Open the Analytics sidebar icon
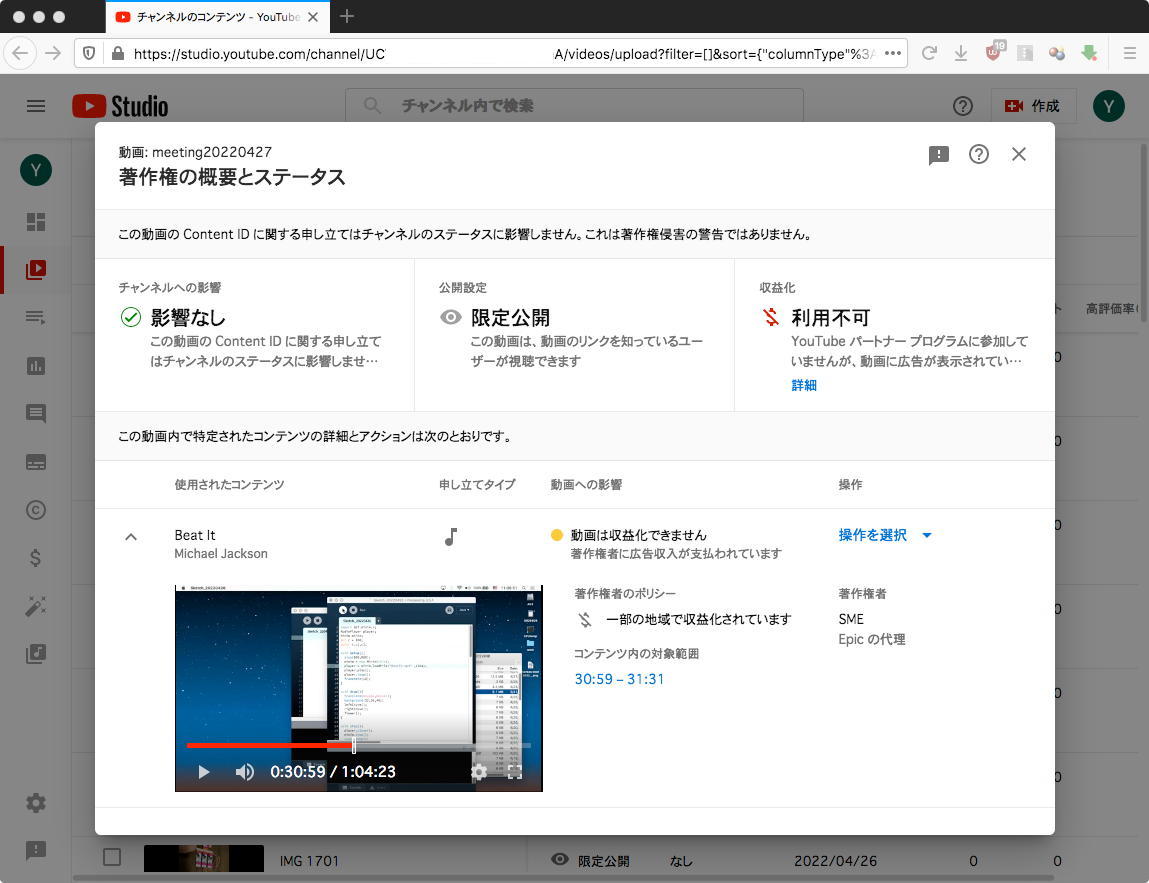 [x=36, y=366]
